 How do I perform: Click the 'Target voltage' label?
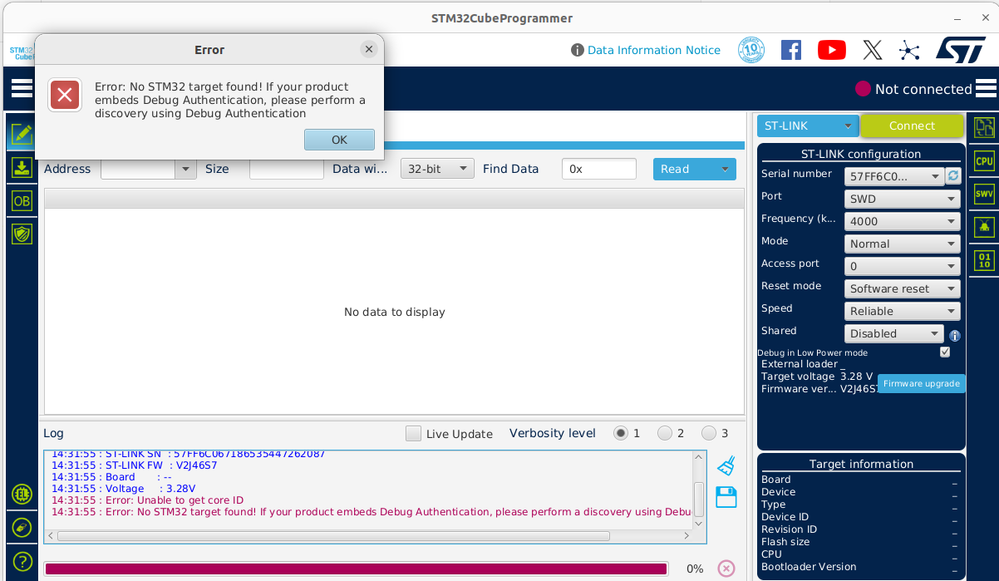point(798,376)
